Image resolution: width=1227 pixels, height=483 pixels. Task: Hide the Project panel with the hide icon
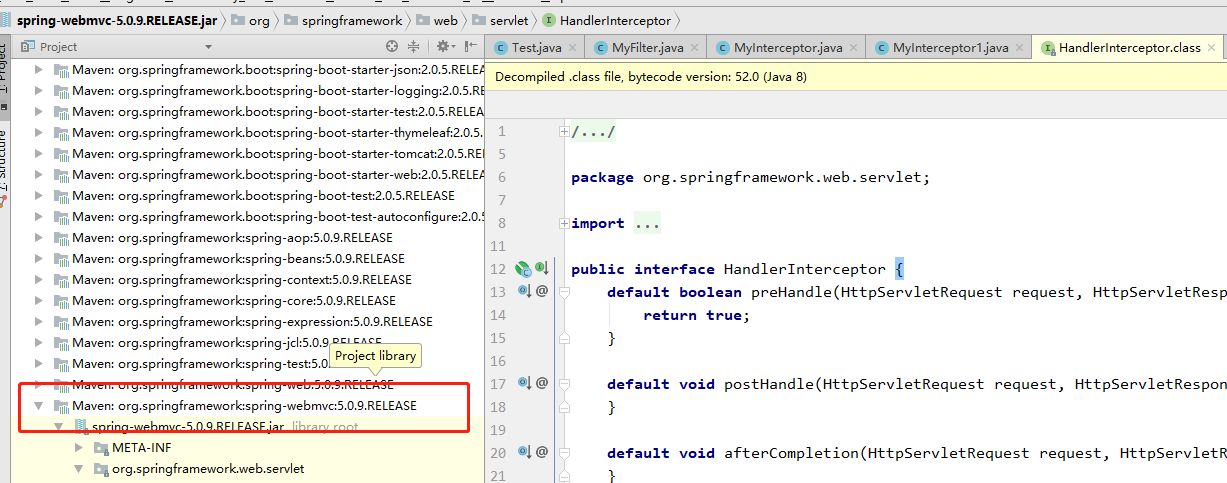[470, 47]
